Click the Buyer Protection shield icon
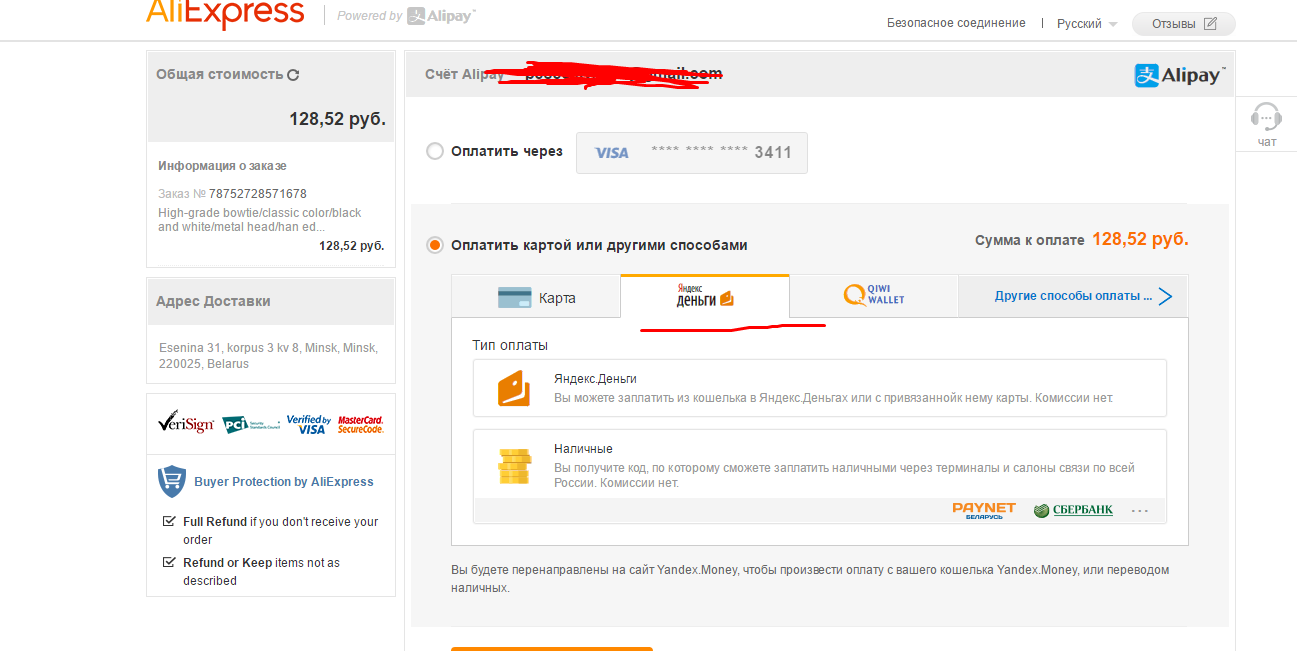The height and width of the screenshot is (651, 1297). pyautogui.click(x=172, y=482)
